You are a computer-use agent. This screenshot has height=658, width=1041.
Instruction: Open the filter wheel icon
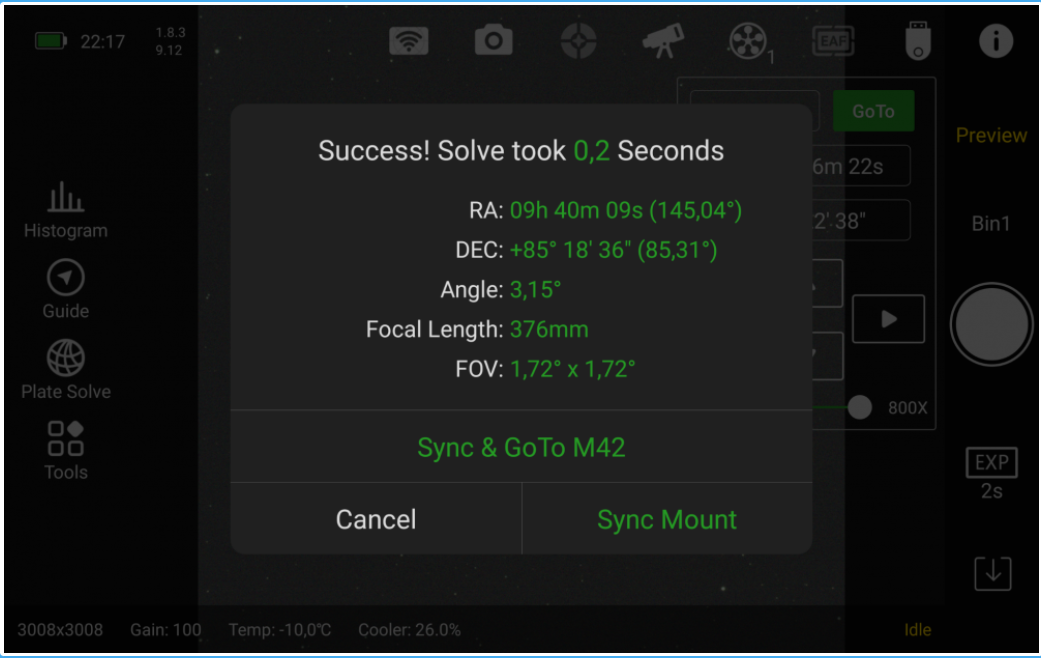[x=747, y=41]
